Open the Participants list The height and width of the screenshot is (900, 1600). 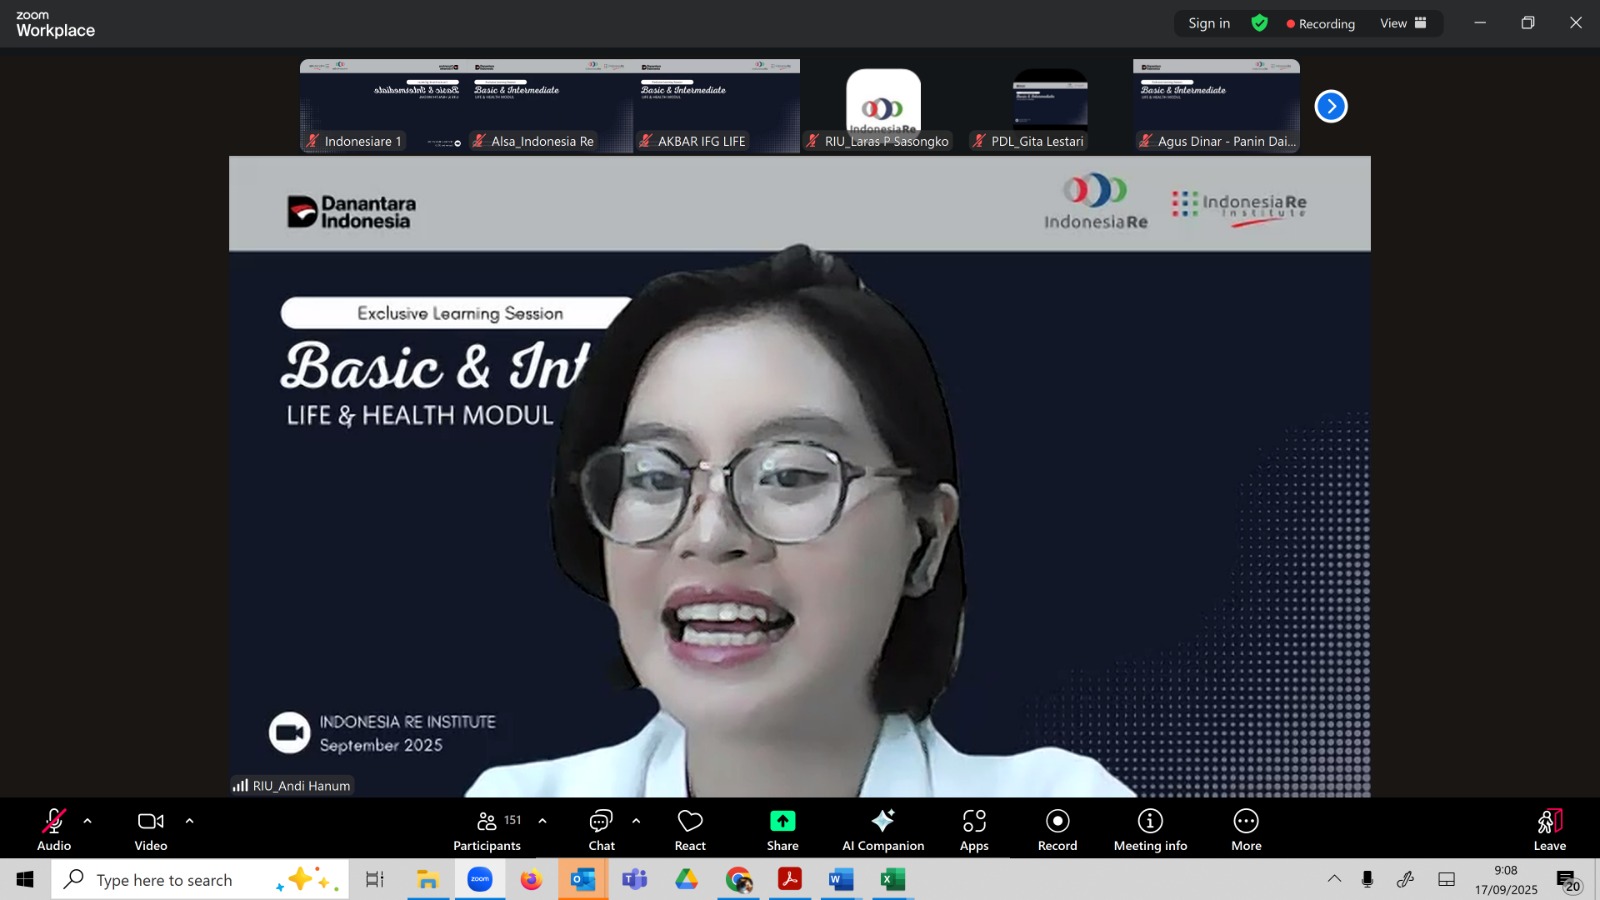(487, 829)
